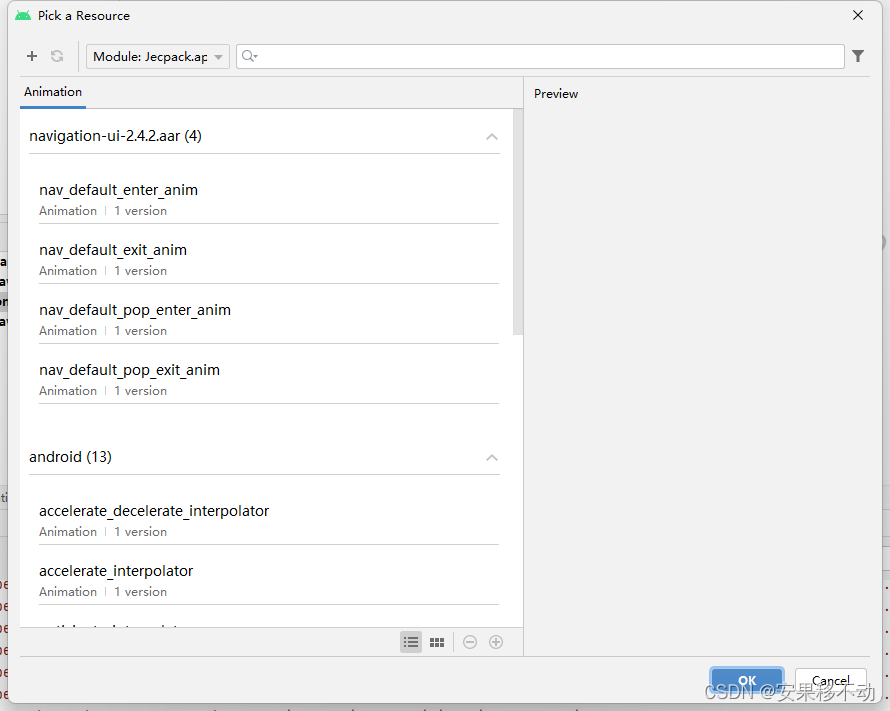
Task: Switch to grid view at the bottom
Action: pos(437,641)
